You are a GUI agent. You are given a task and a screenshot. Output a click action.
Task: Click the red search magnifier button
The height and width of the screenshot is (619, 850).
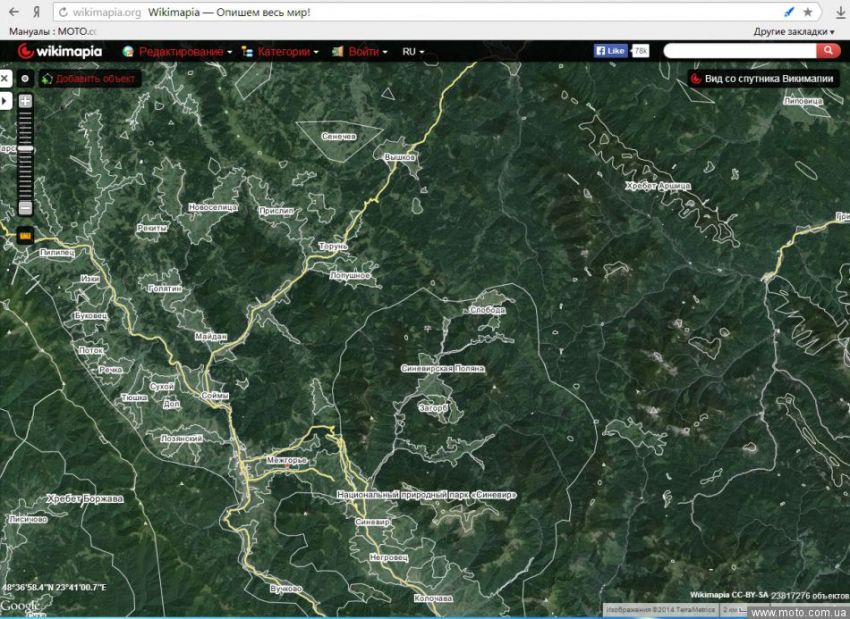[x=828, y=51]
